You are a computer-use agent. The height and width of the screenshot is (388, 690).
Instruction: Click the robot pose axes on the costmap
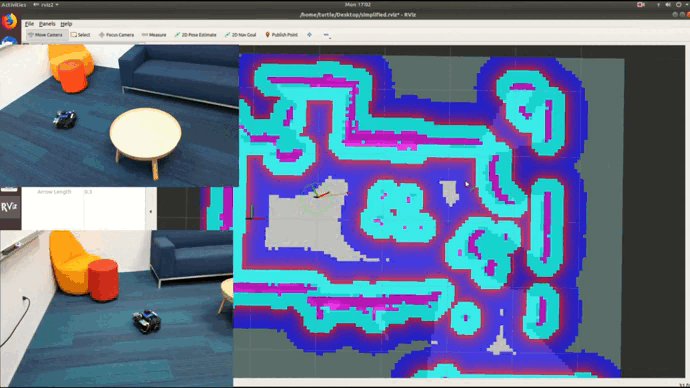pyautogui.click(x=321, y=192)
